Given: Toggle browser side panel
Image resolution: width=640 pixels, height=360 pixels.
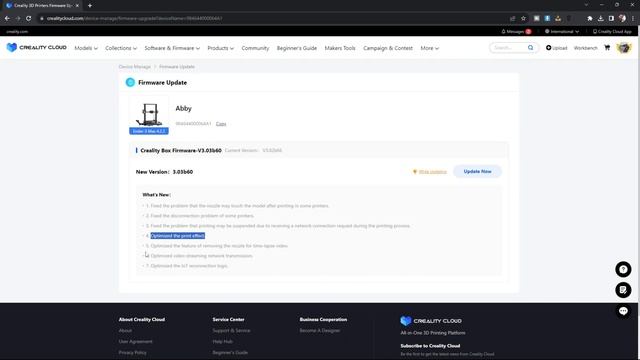Looking at the screenshot, I should coord(611,18).
